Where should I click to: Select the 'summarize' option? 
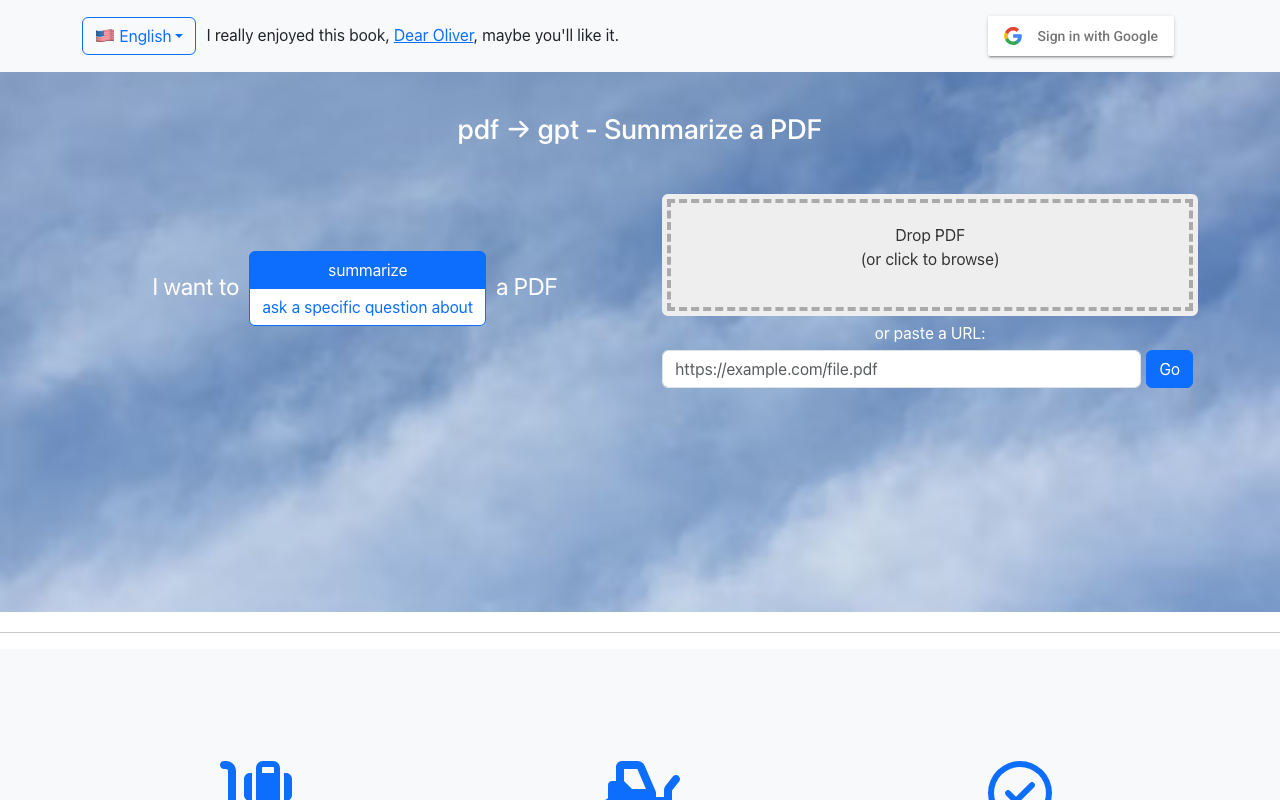pos(367,270)
